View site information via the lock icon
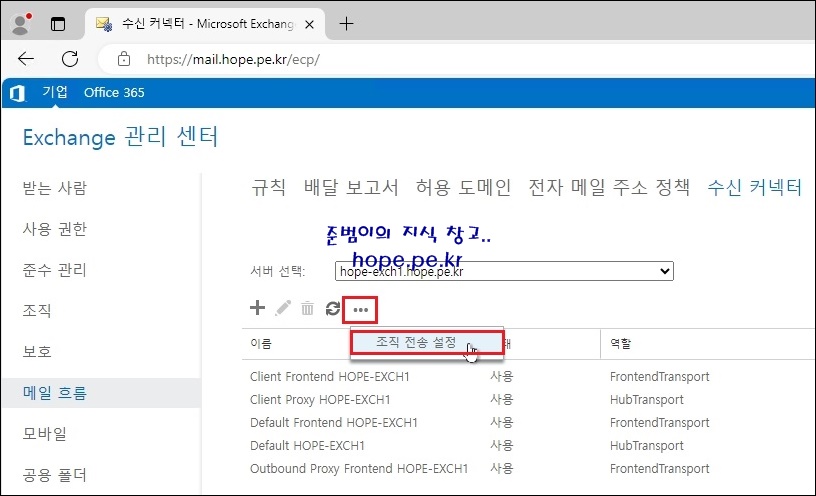Viewport: 816px width, 496px height. [x=124, y=59]
